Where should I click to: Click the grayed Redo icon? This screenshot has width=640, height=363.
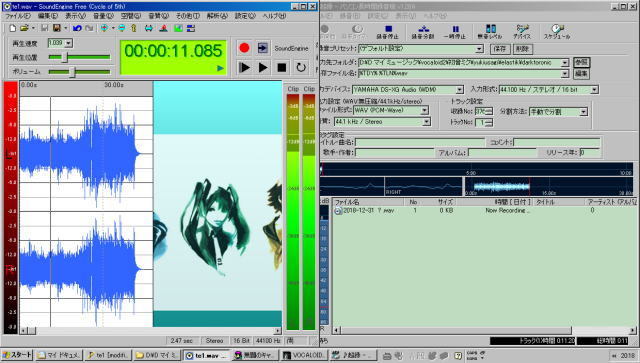[89, 28]
